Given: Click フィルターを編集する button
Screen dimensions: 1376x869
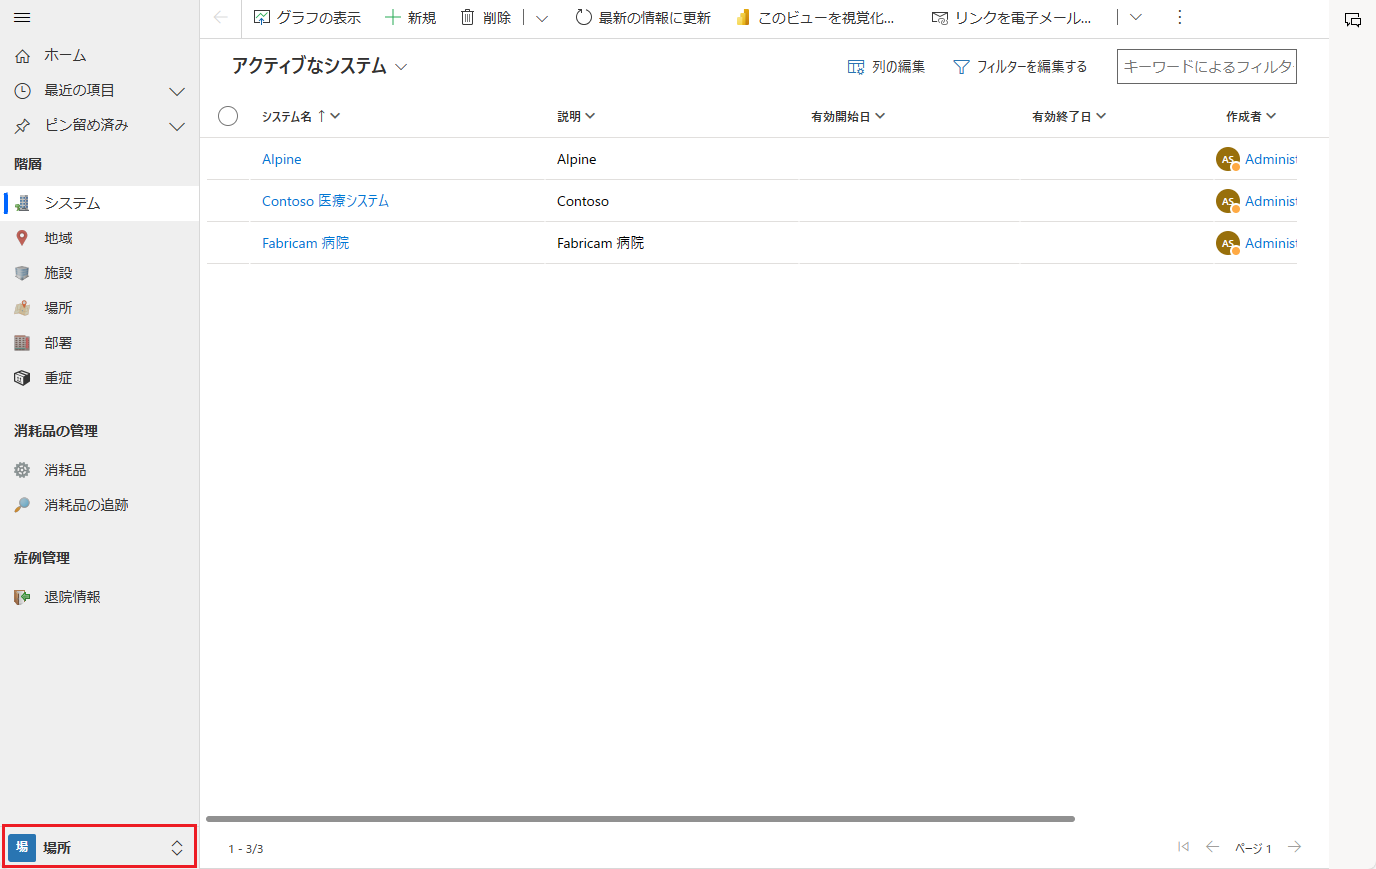Looking at the screenshot, I should (x=1020, y=67).
